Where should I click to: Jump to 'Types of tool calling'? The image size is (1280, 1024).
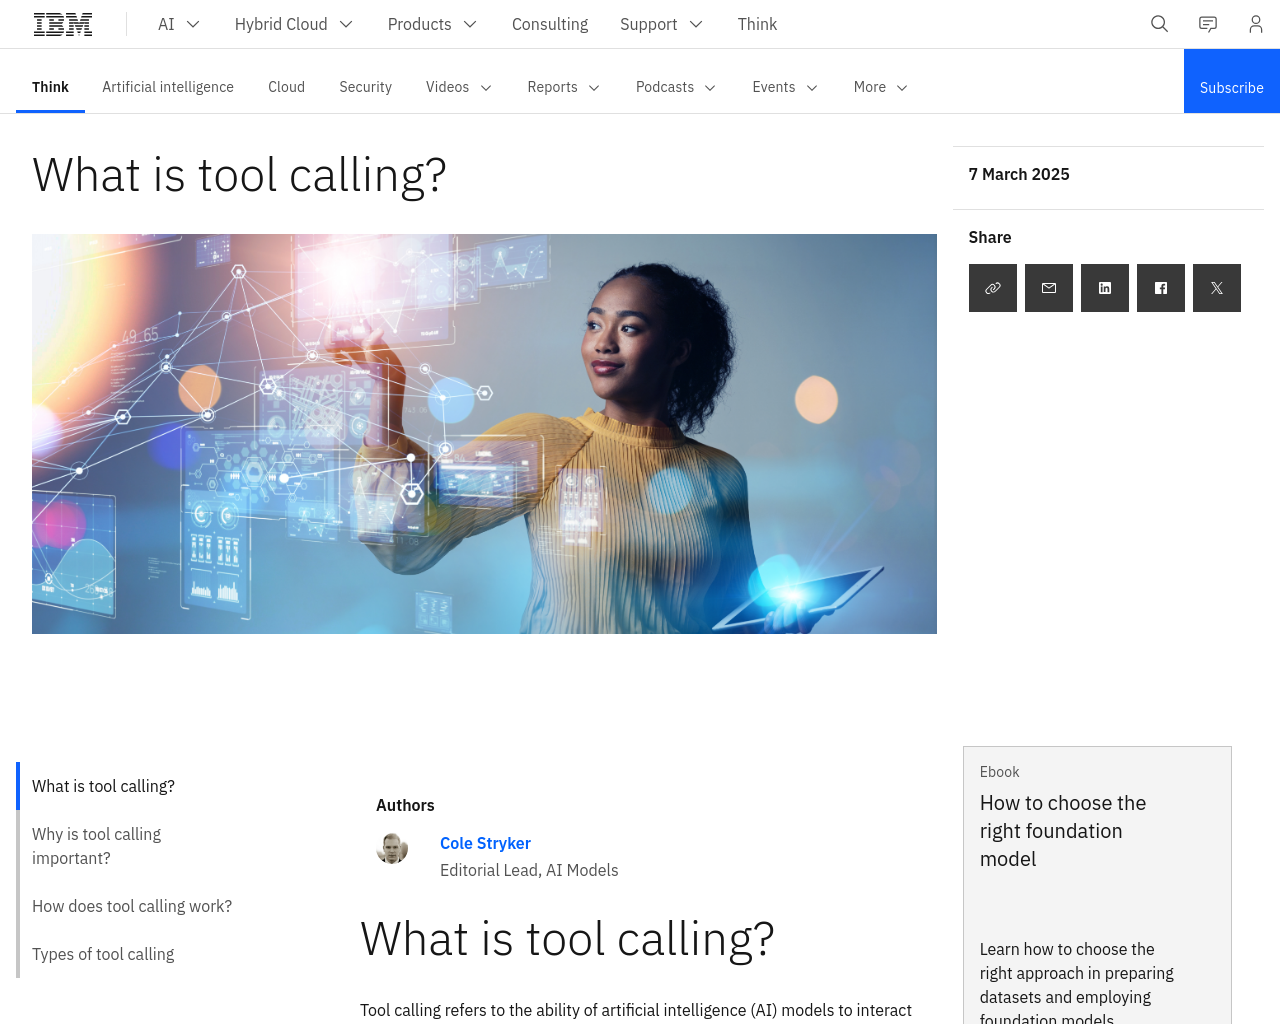103,954
